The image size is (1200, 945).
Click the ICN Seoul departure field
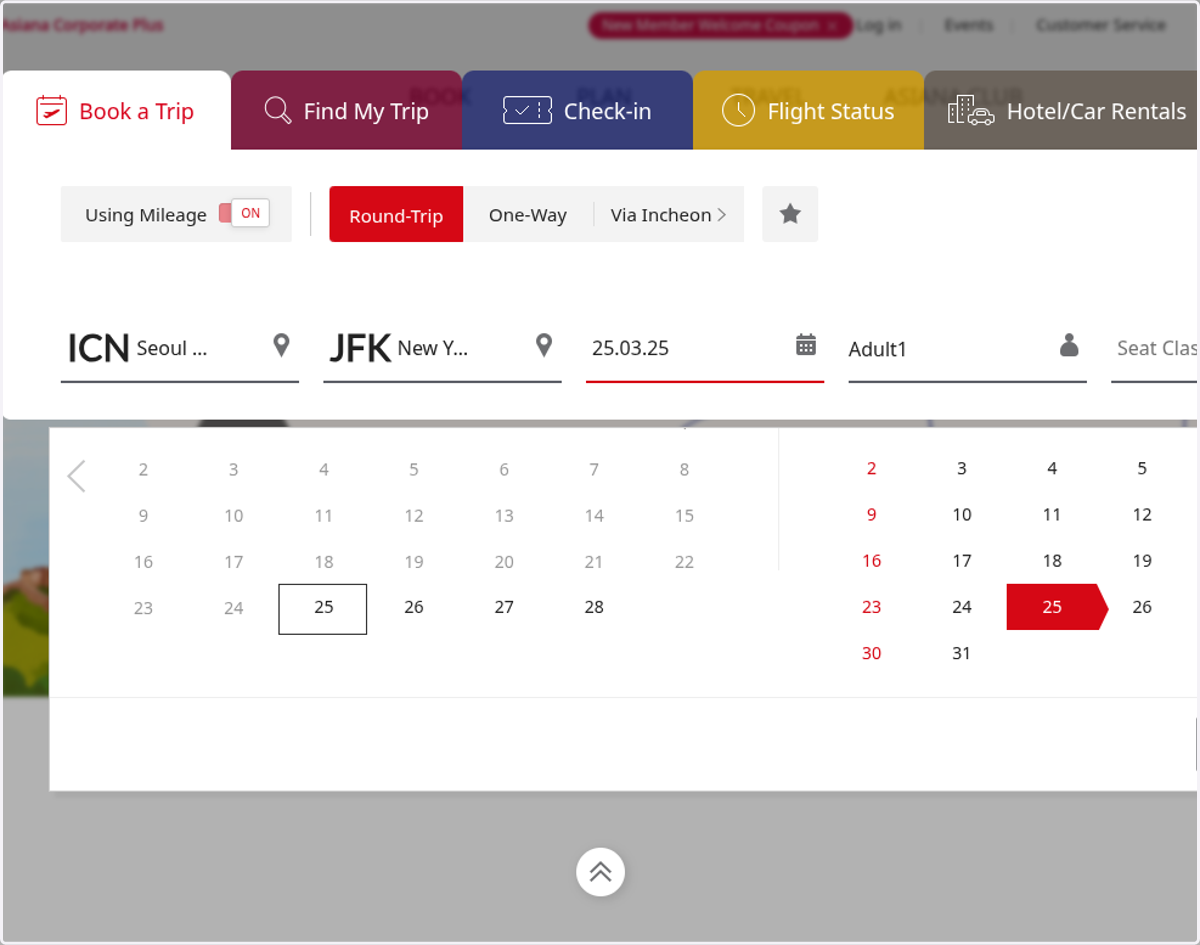coord(180,348)
